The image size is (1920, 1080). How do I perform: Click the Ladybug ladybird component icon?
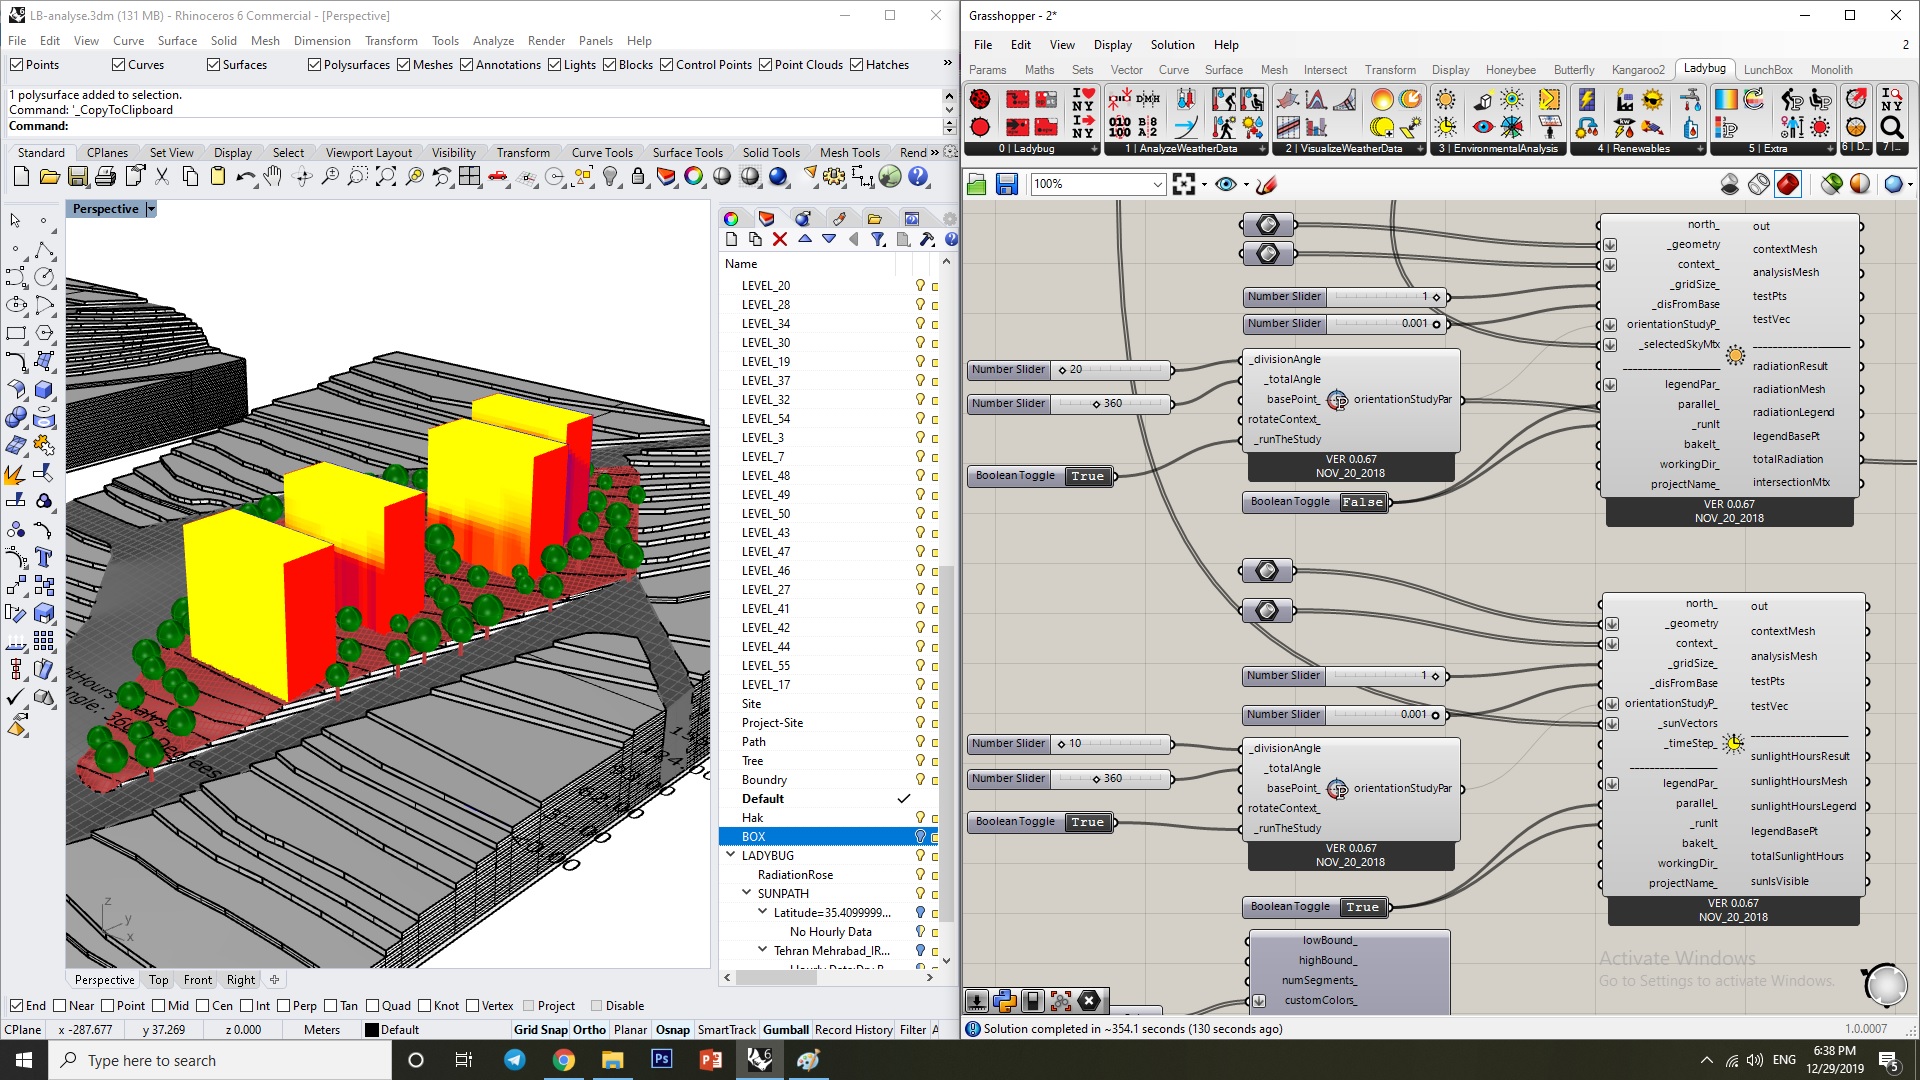point(980,99)
